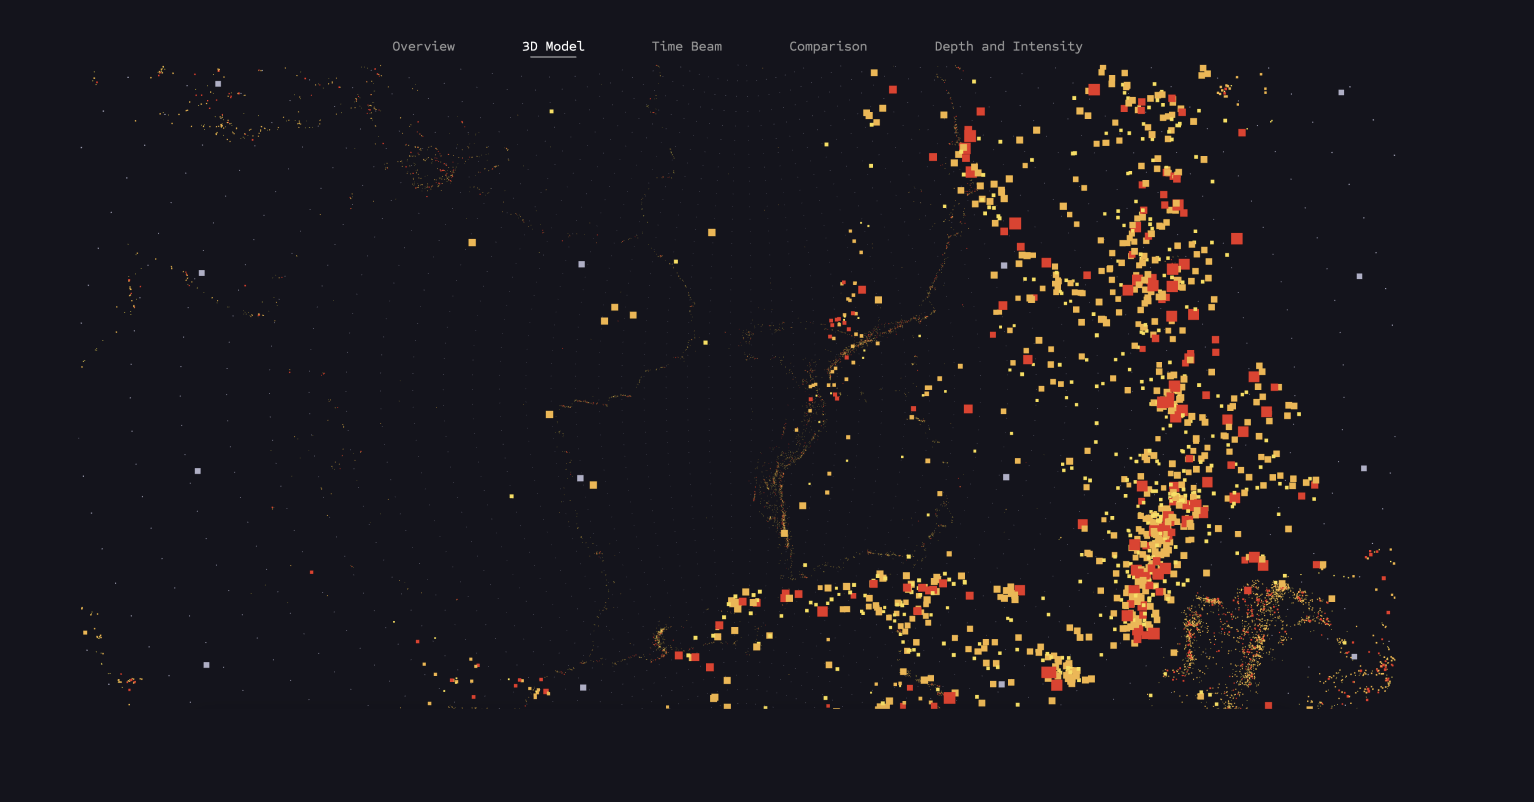Open the Overview tab
The image size is (1534, 802).
coord(423,46)
